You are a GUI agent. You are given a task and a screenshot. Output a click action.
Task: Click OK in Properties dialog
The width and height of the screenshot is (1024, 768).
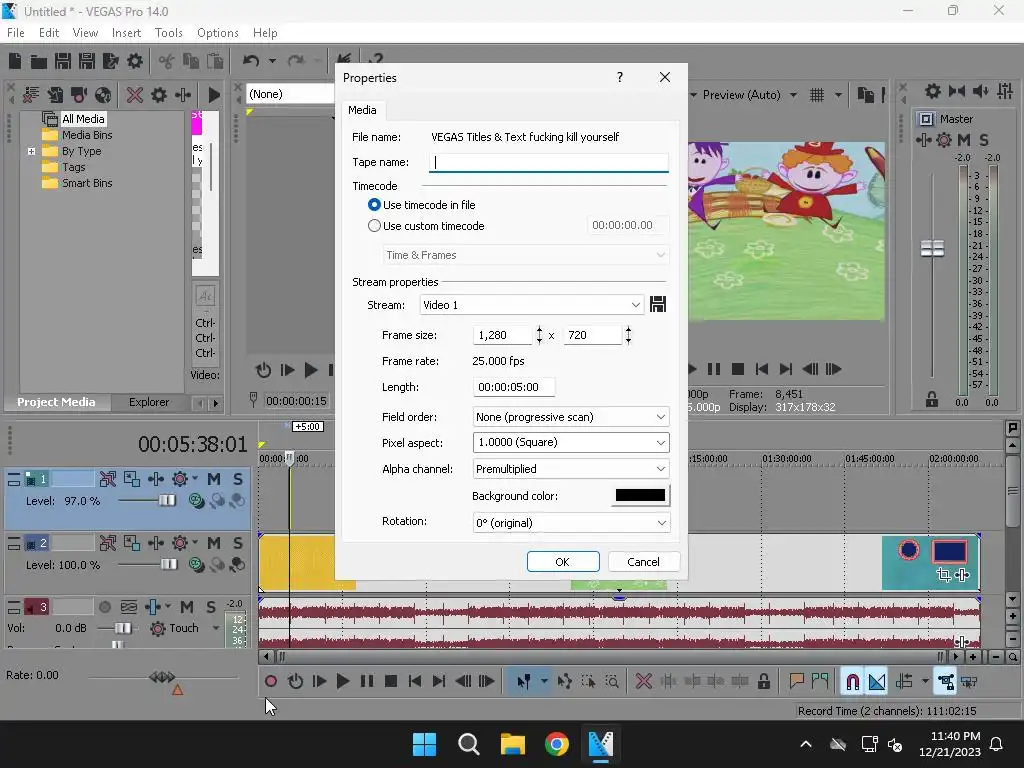pyautogui.click(x=562, y=562)
